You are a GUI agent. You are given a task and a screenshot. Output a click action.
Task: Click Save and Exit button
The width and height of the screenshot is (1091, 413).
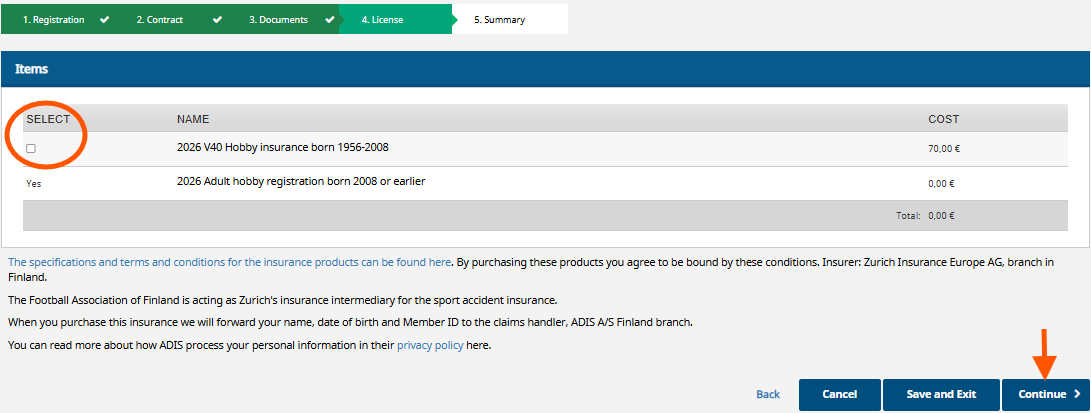(941, 394)
